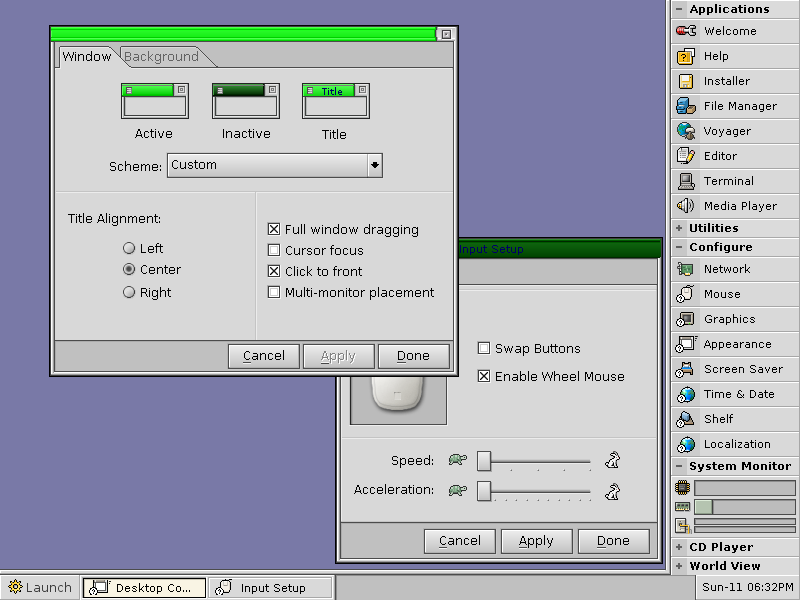This screenshot has width=800, height=600.
Task: Start Media Player from shelf
Action: (686, 206)
